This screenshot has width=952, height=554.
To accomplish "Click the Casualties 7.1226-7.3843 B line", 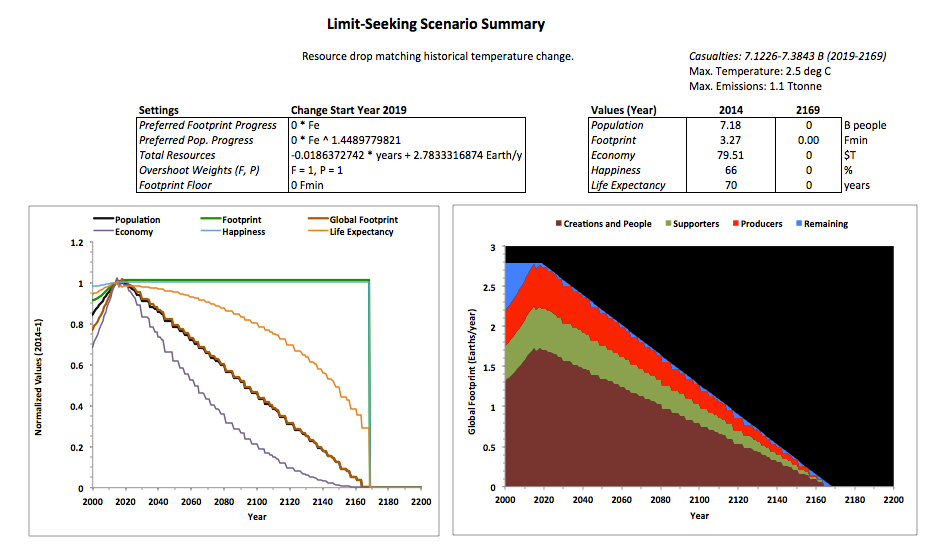I will click(787, 56).
